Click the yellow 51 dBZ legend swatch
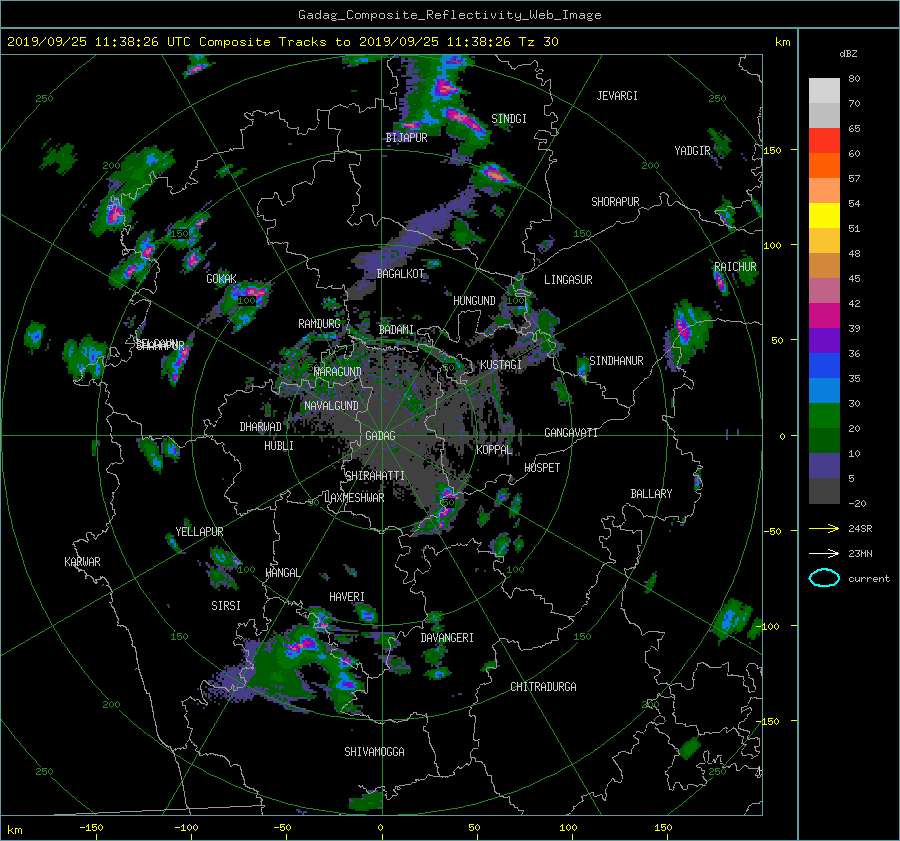This screenshot has height=841, width=900. 824,215
